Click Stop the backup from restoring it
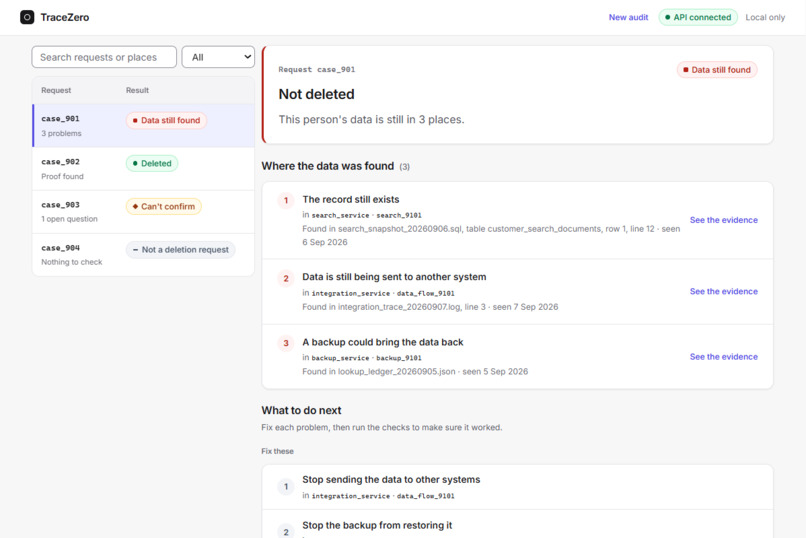The height and width of the screenshot is (538, 806). click(377, 525)
